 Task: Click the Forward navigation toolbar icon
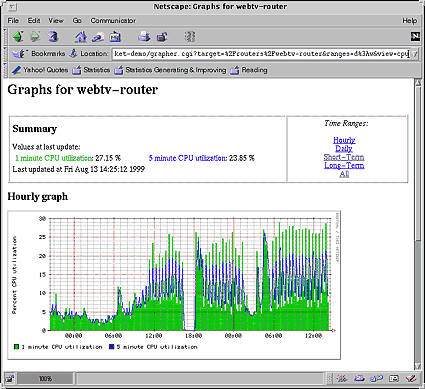click(x=35, y=36)
